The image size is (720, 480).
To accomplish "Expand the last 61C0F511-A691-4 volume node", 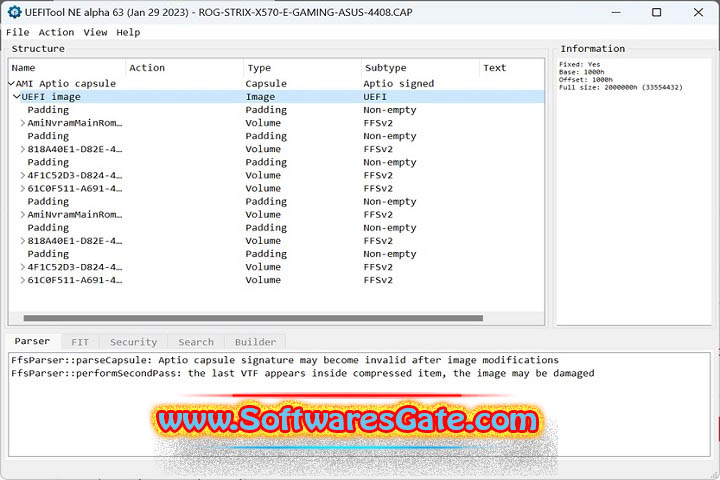I will [x=23, y=280].
